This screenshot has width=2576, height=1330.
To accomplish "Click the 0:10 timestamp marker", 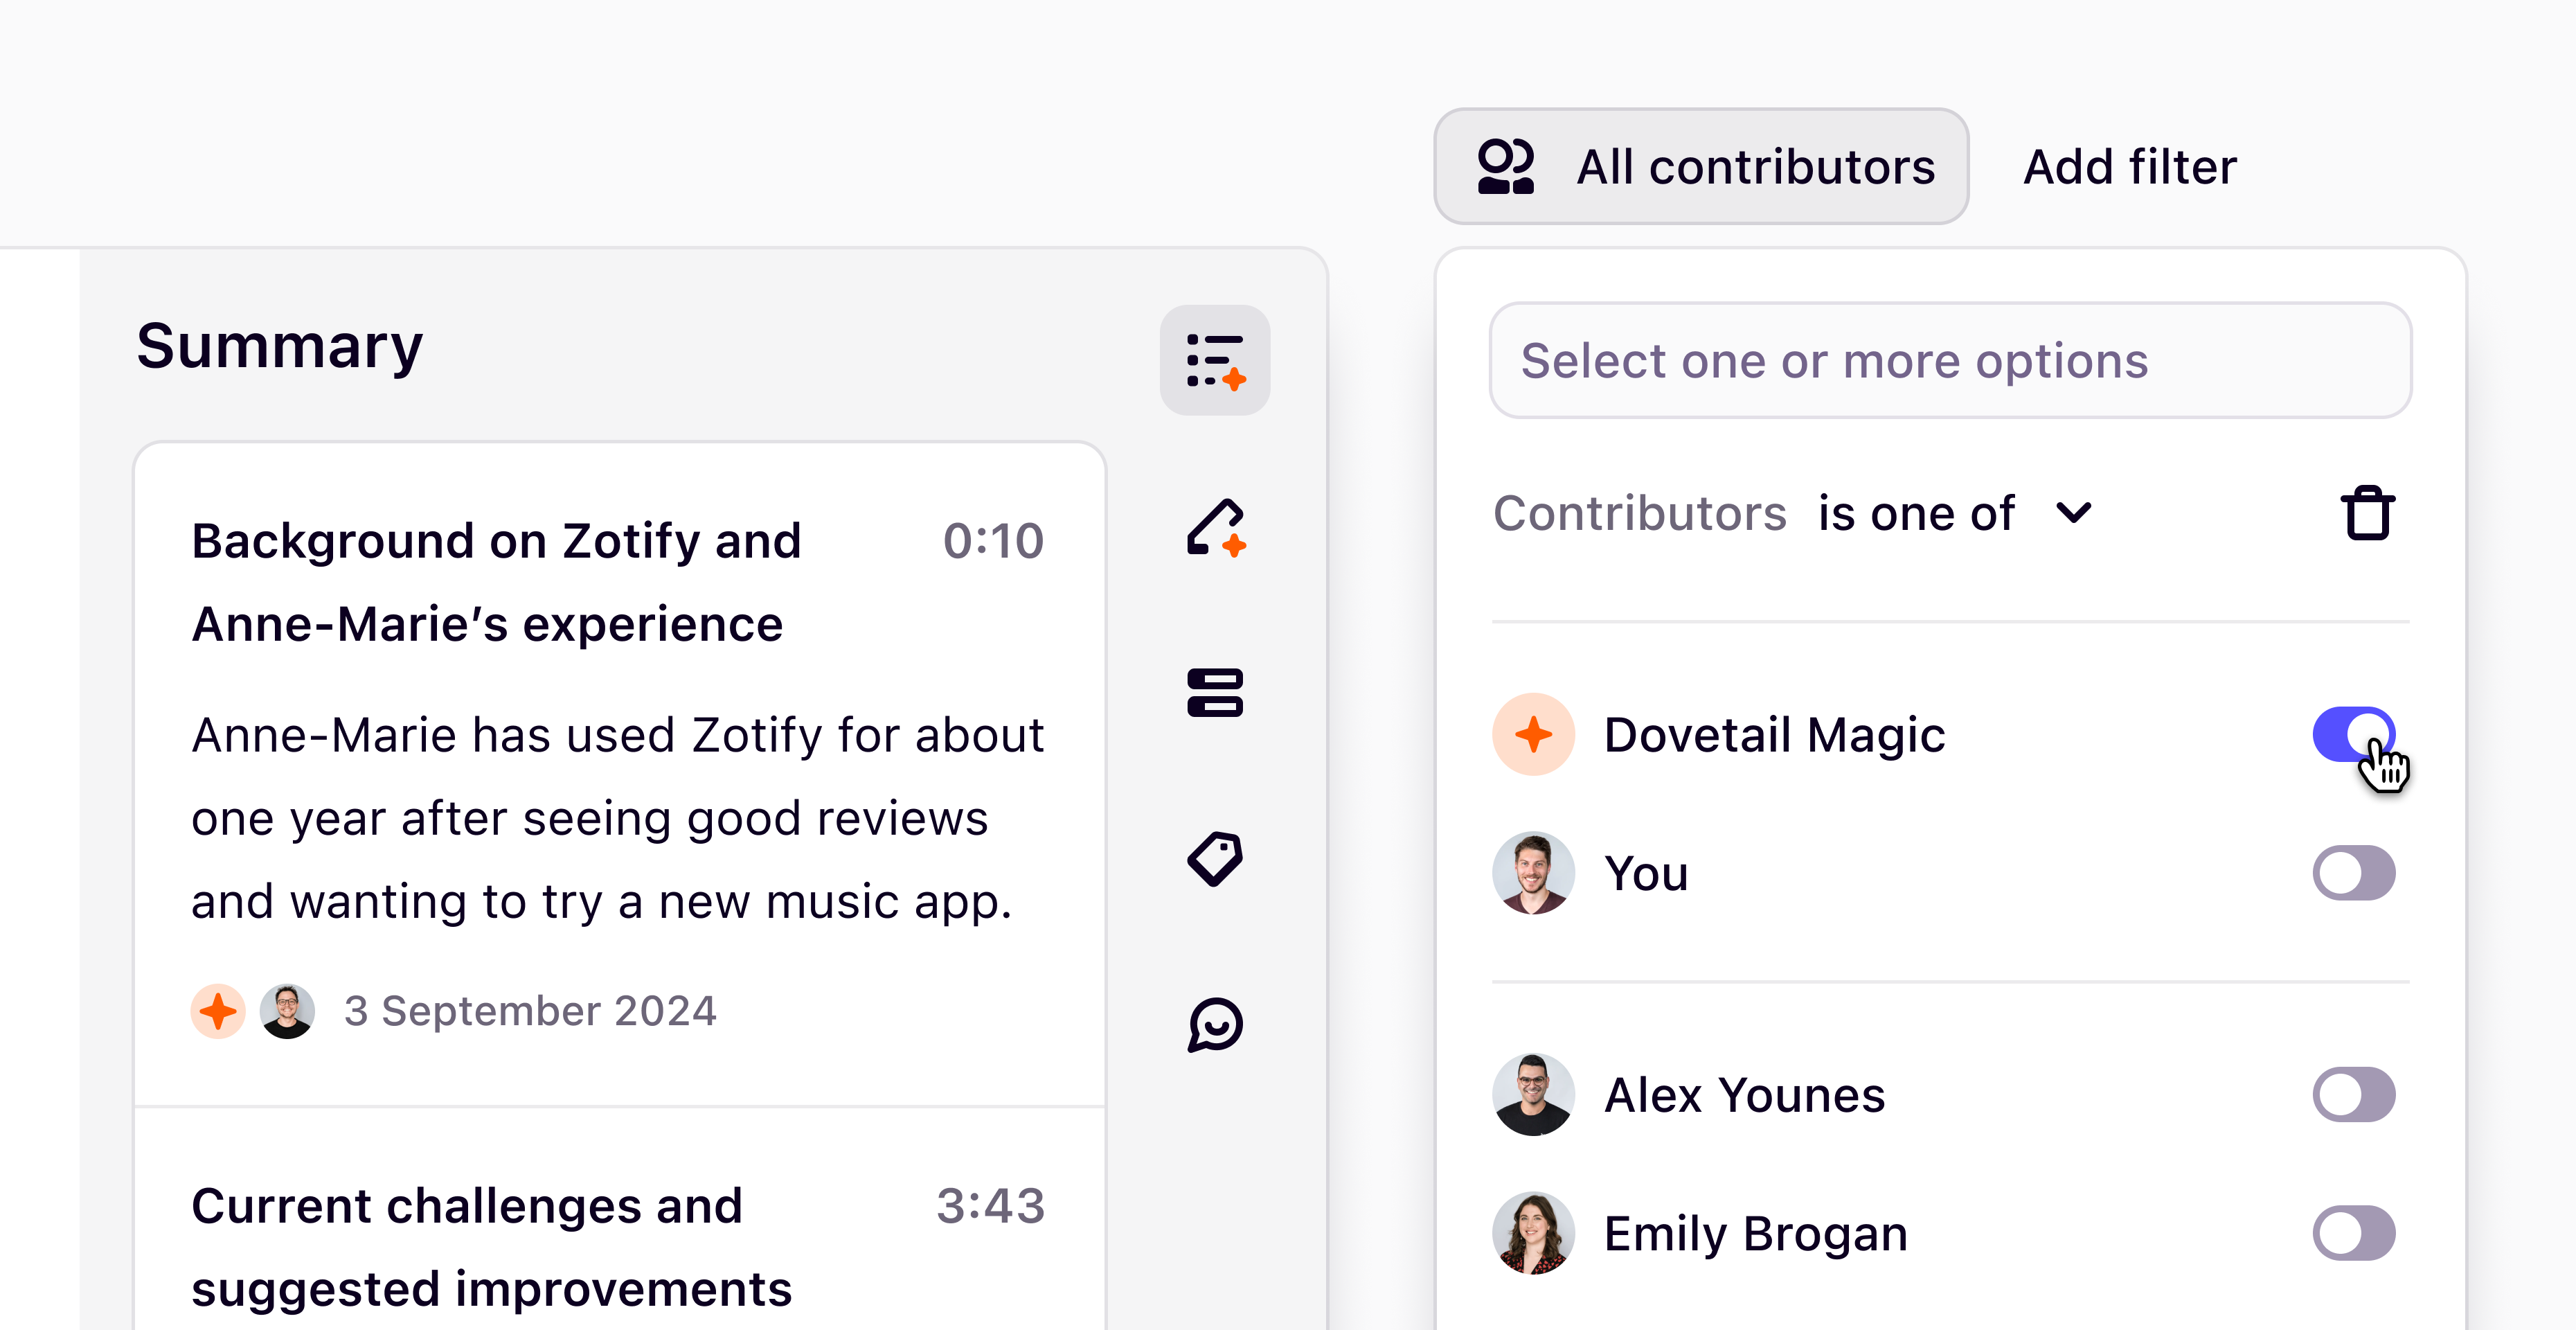I will [995, 540].
